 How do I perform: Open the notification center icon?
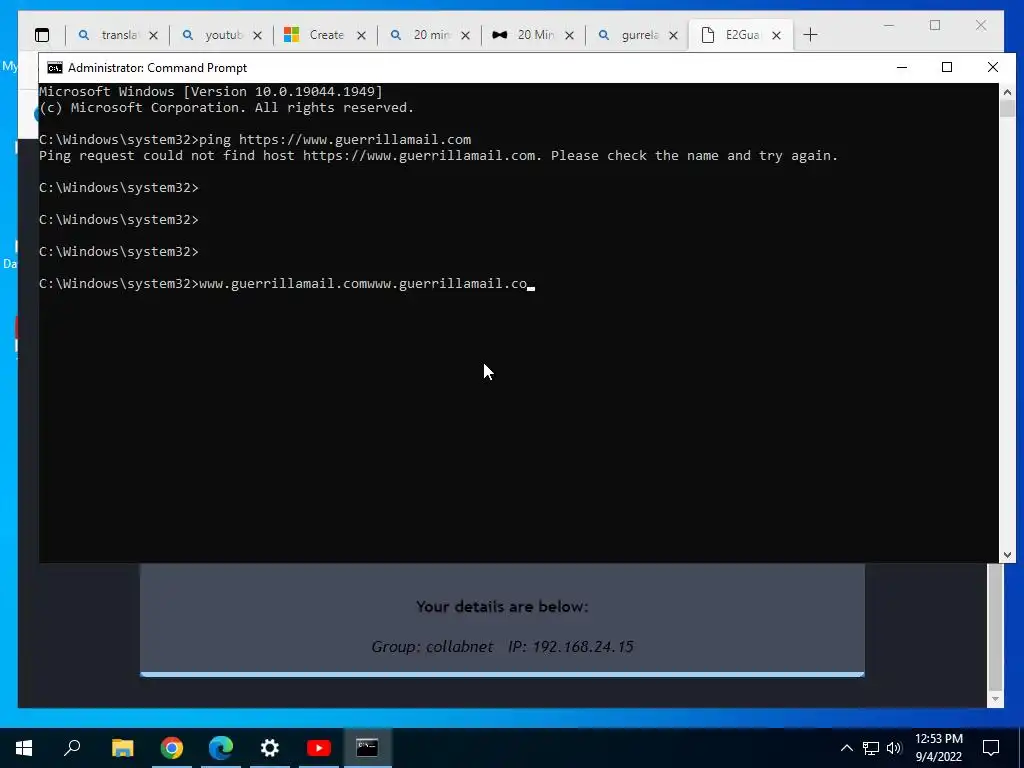[991, 748]
